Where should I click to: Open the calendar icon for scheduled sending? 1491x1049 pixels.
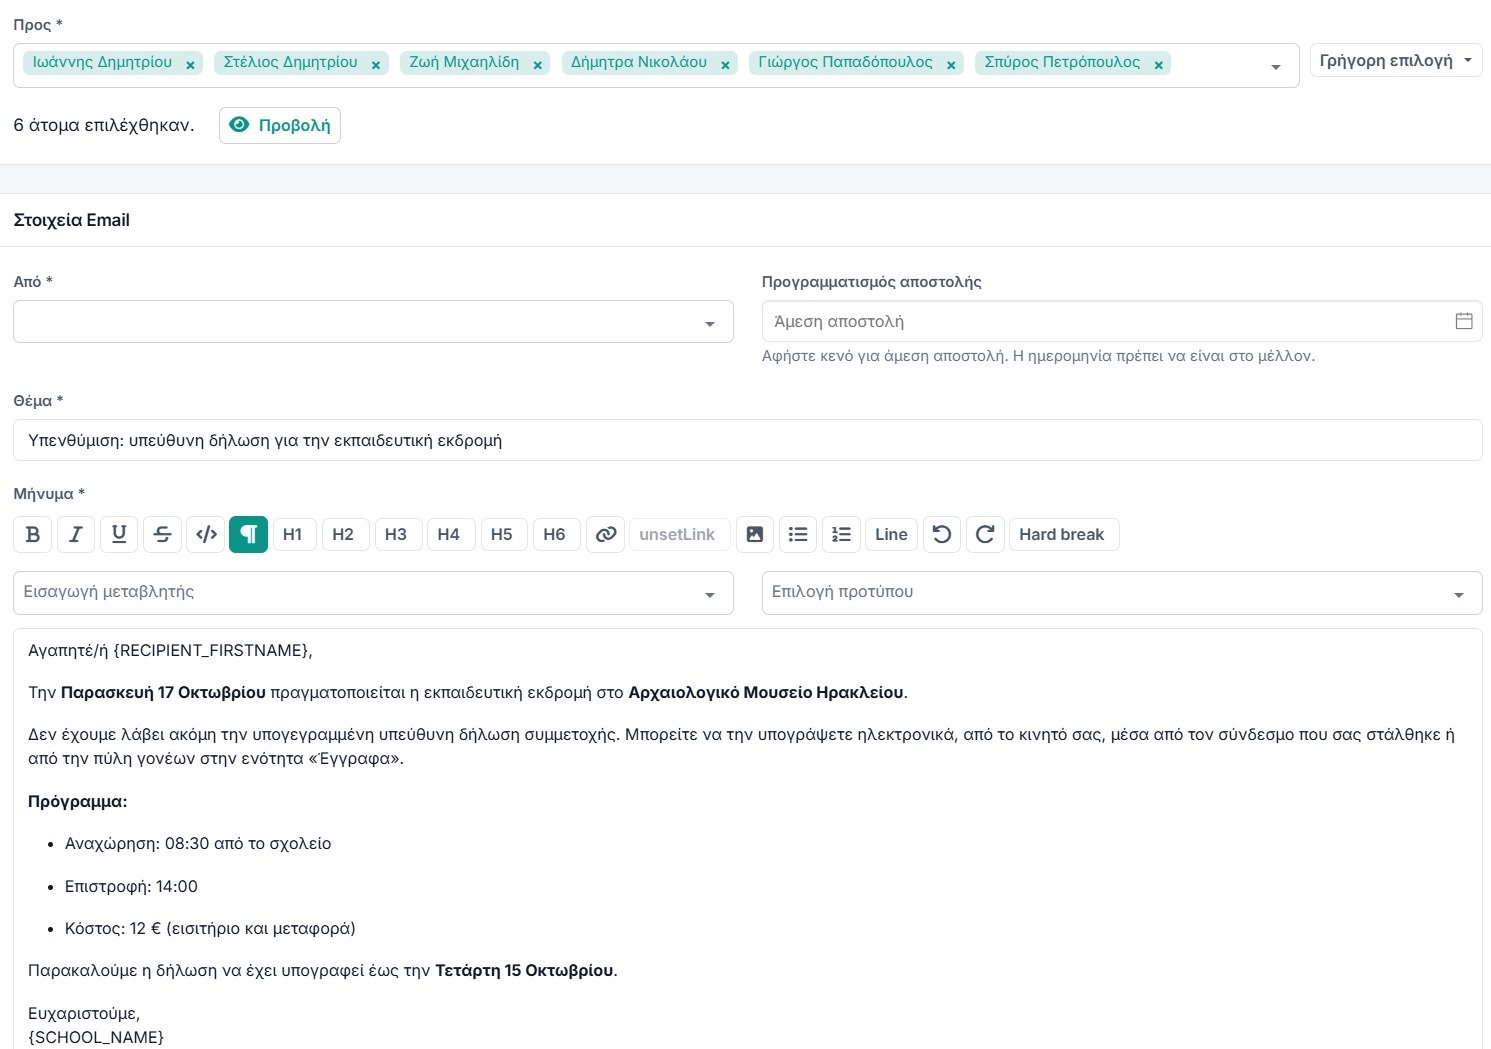1464,321
